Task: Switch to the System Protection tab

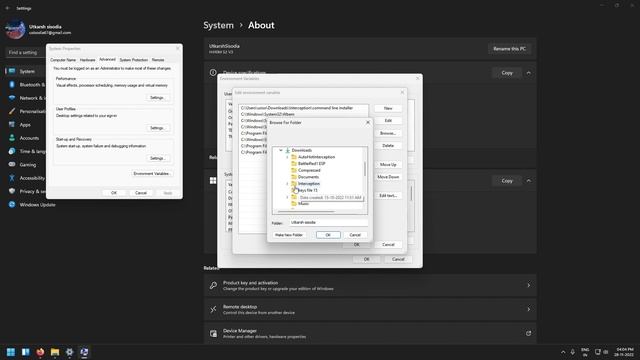Action: pos(133,60)
